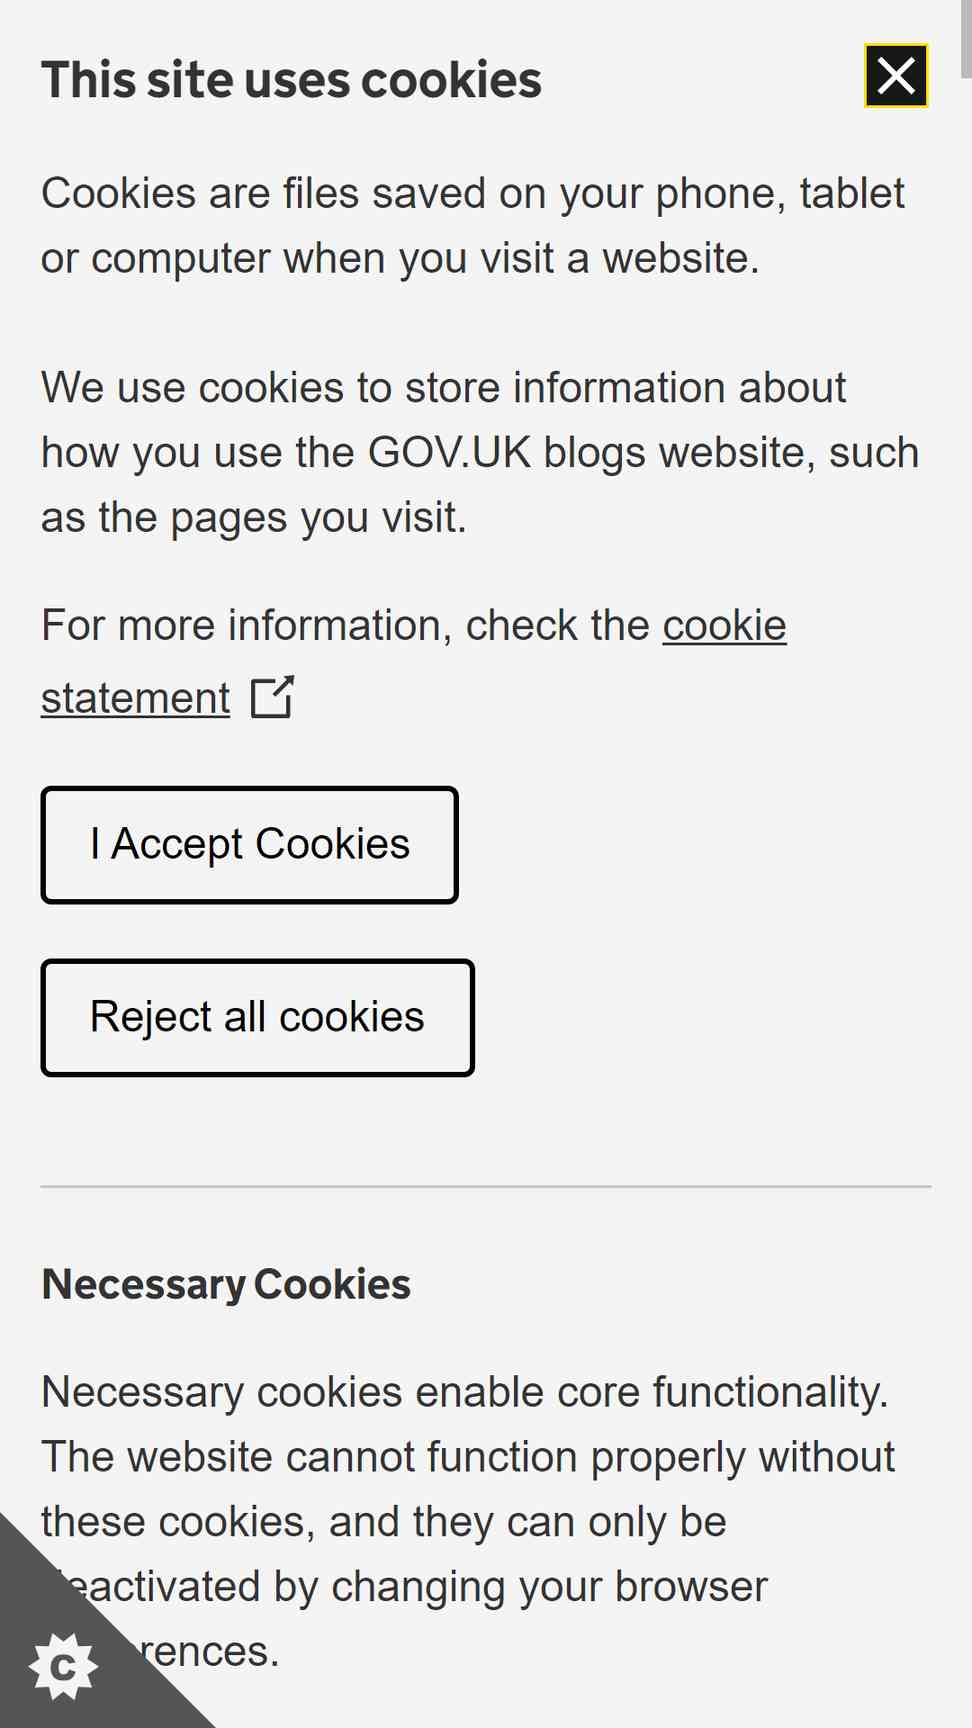Open the cookie statement link

pyautogui.click(x=414, y=662)
